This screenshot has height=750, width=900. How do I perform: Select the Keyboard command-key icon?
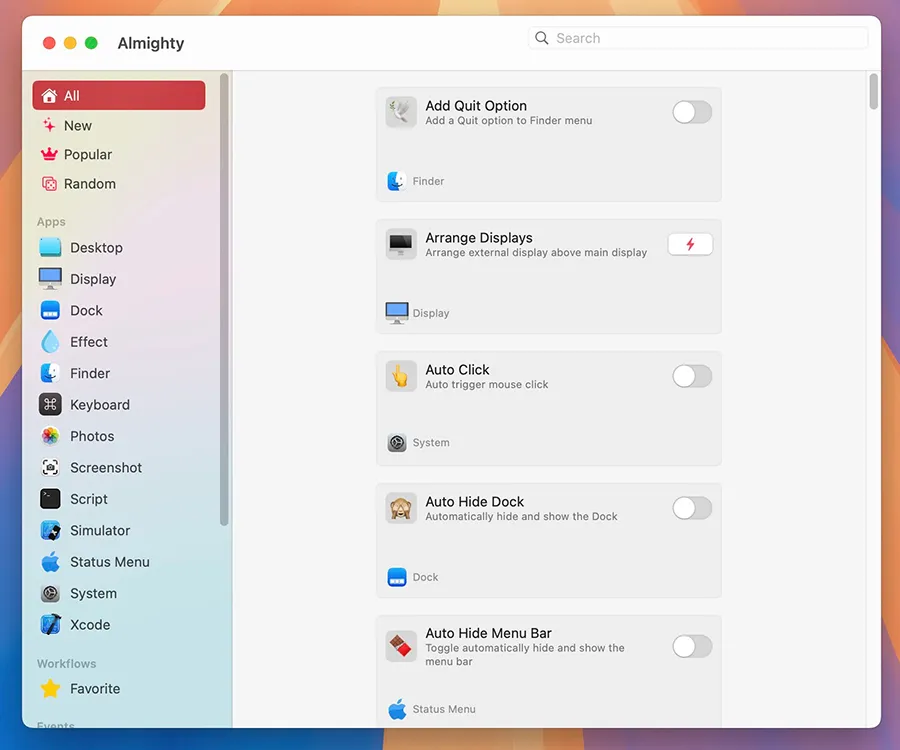(50, 405)
